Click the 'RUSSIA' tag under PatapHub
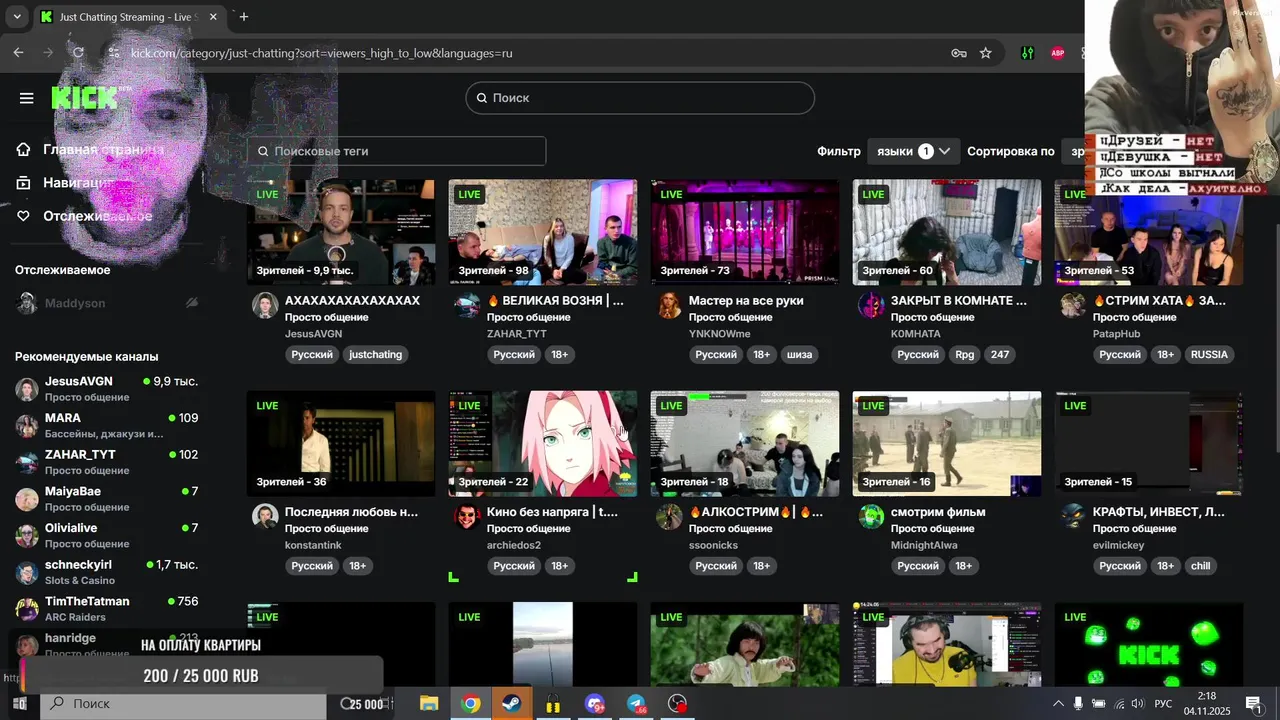The width and height of the screenshot is (1280, 720). [x=1209, y=354]
